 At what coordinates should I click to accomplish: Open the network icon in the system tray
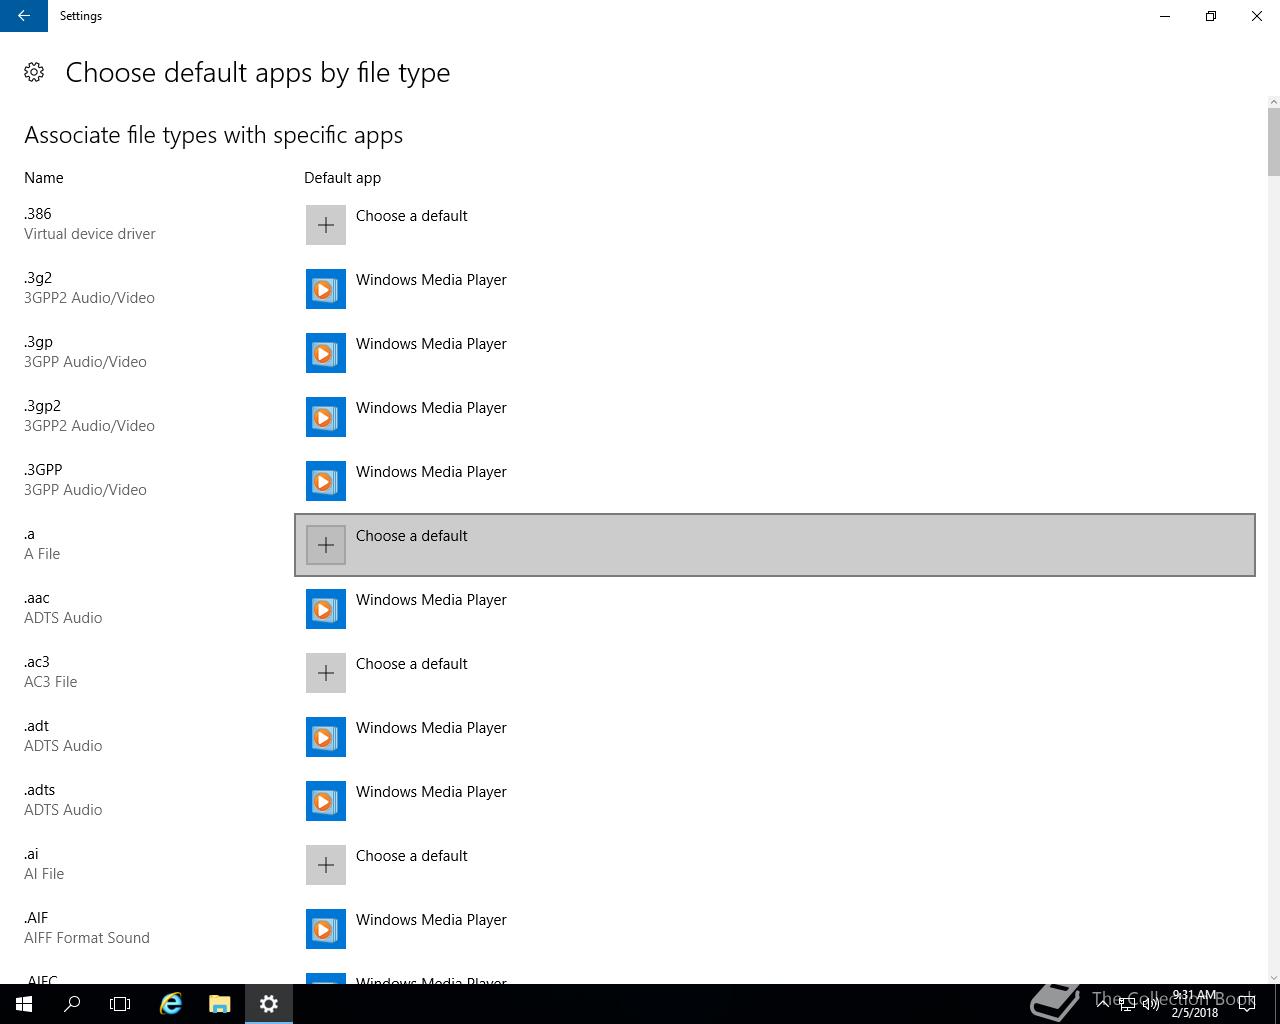tap(1127, 1004)
